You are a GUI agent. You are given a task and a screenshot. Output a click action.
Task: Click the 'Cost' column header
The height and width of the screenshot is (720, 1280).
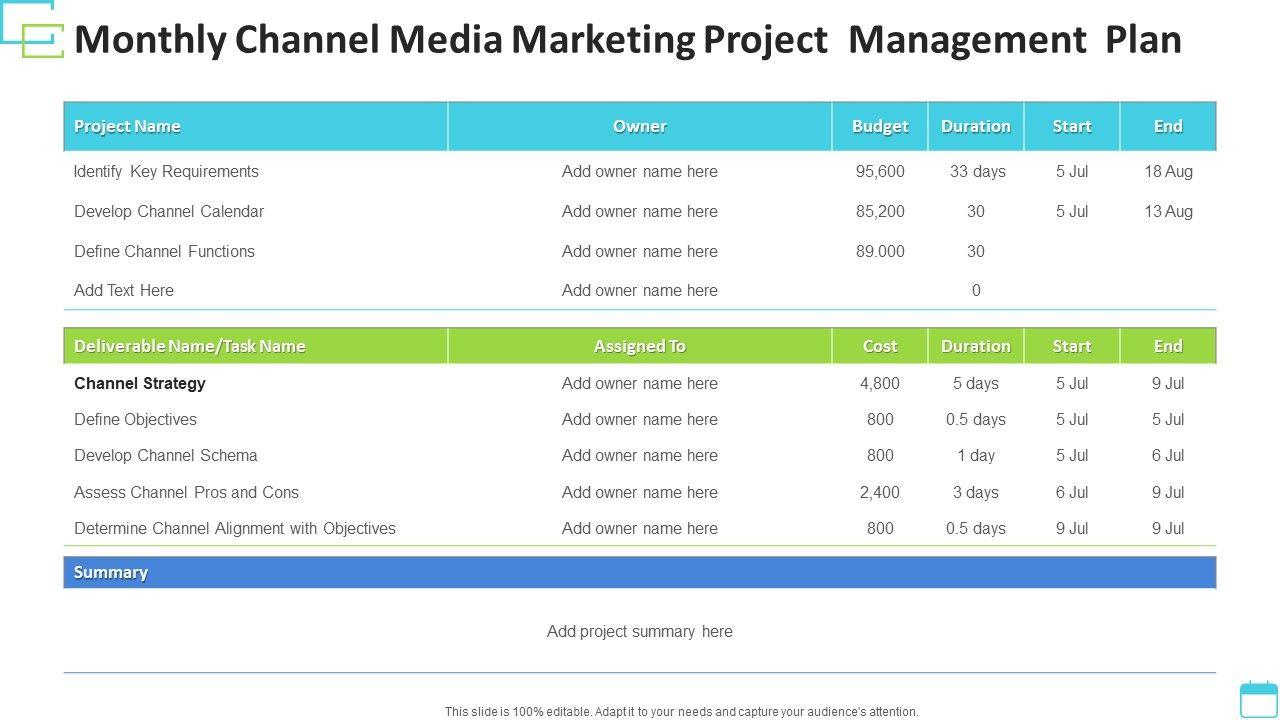[x=880, y=346]
